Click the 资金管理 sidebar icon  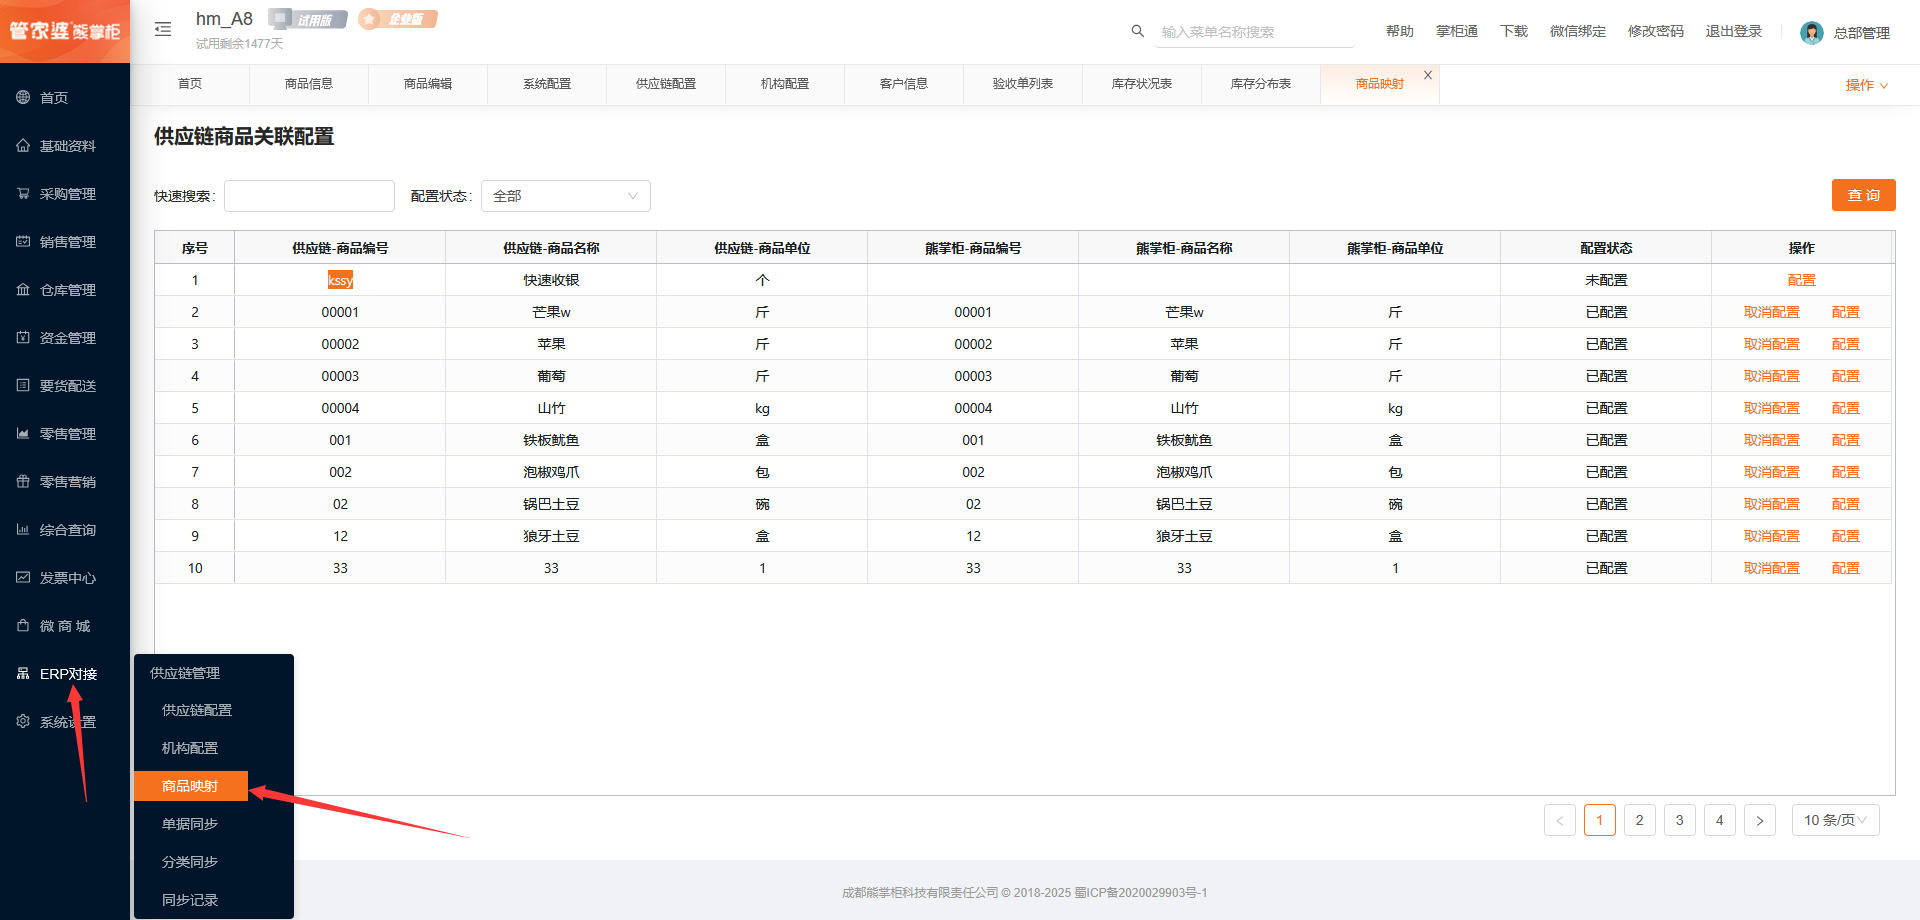23,337
